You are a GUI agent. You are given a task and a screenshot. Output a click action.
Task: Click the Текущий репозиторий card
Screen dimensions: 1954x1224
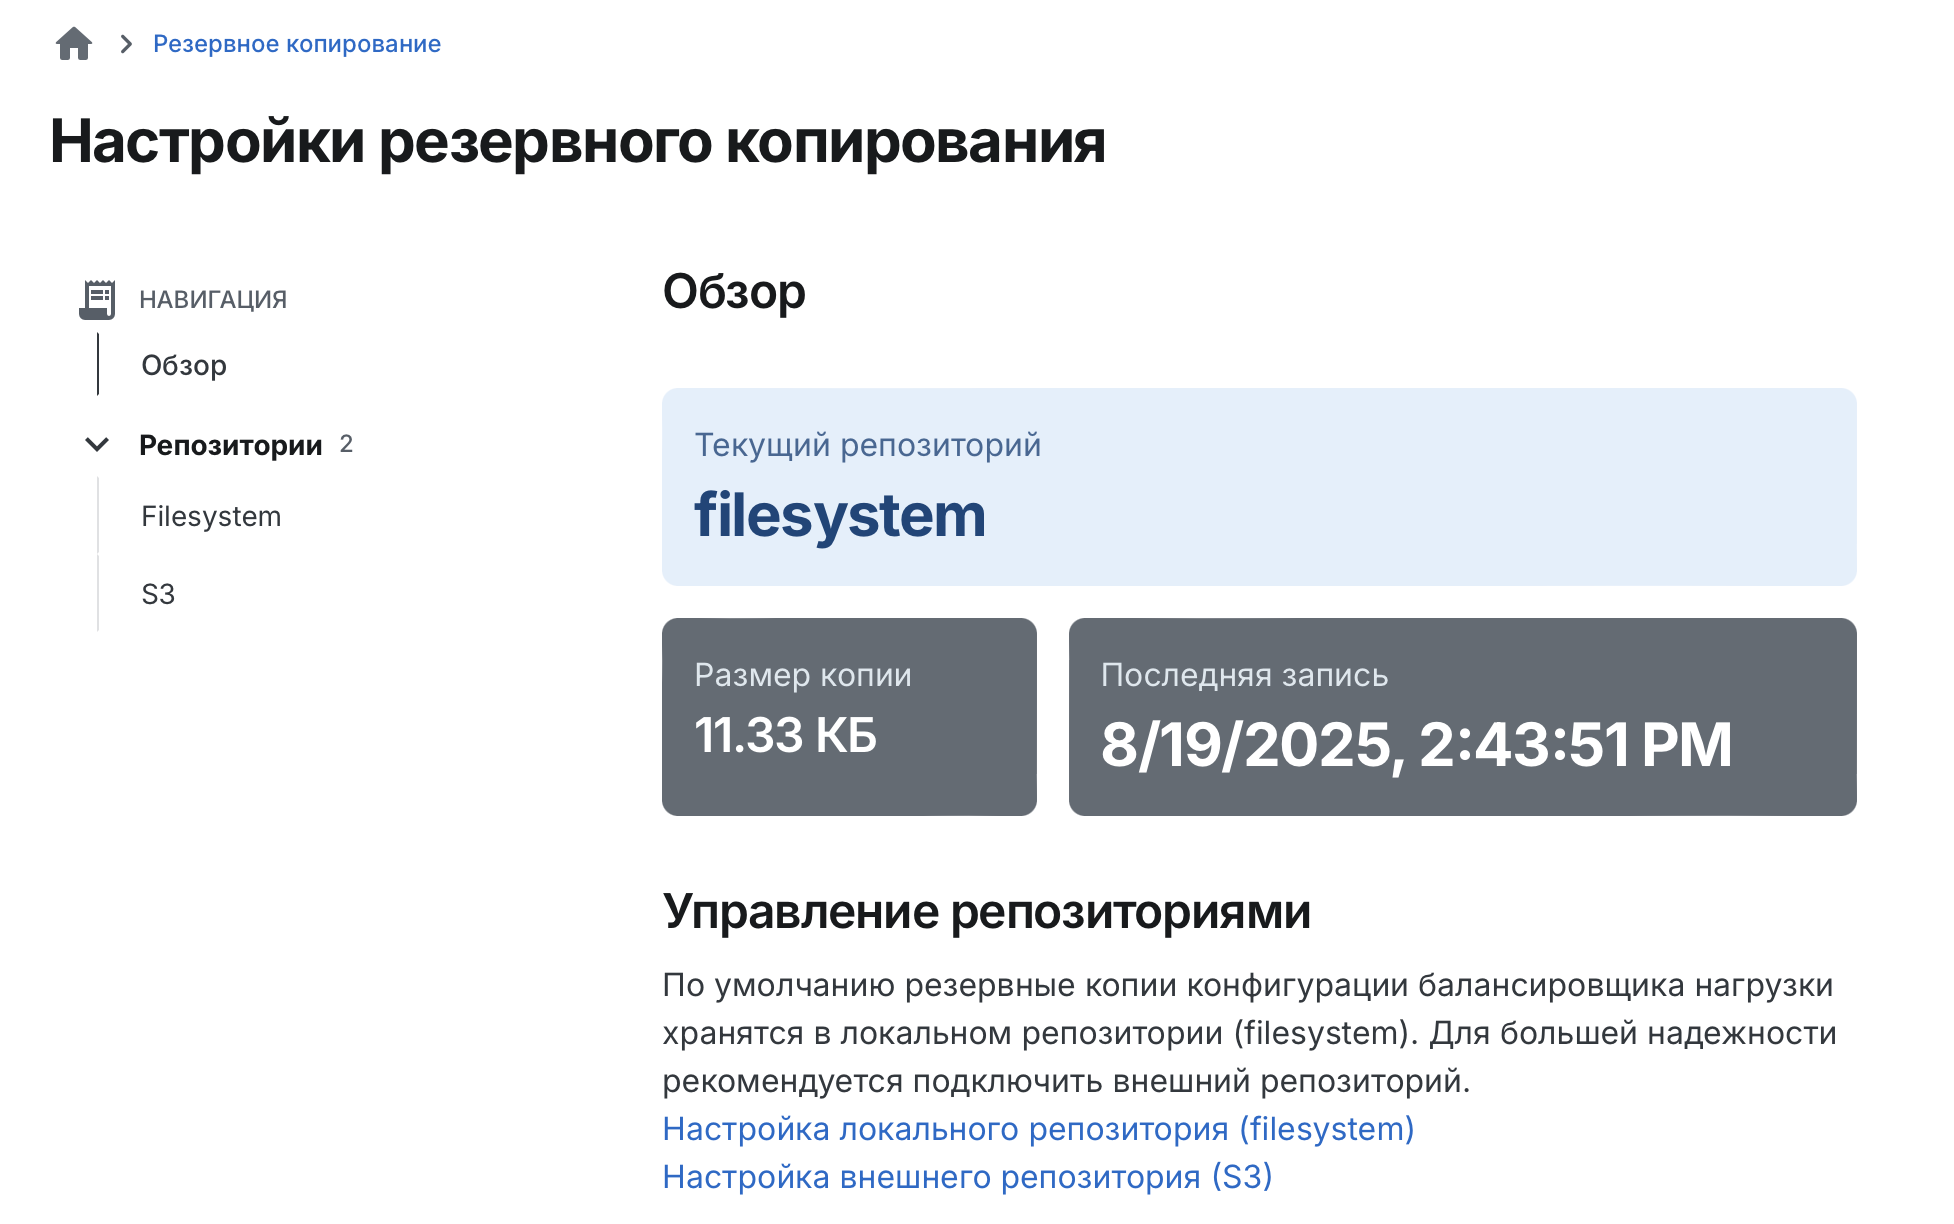1259,487
